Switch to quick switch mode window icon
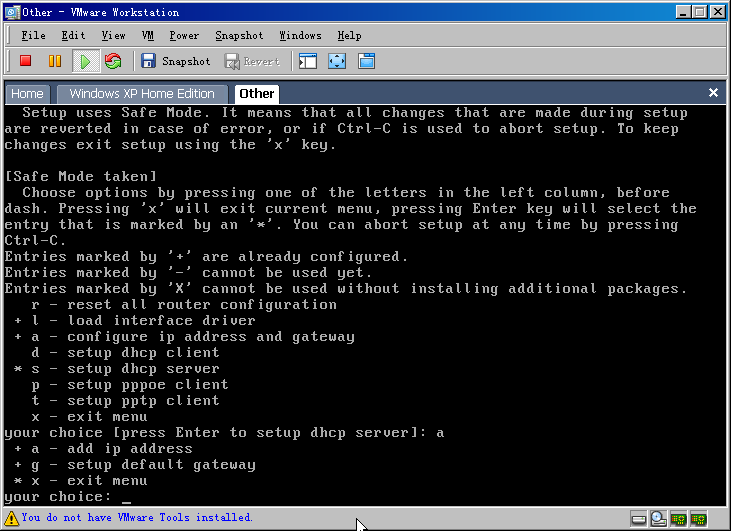Viewport: 731px width, 531px height. [x=366, y=61]
